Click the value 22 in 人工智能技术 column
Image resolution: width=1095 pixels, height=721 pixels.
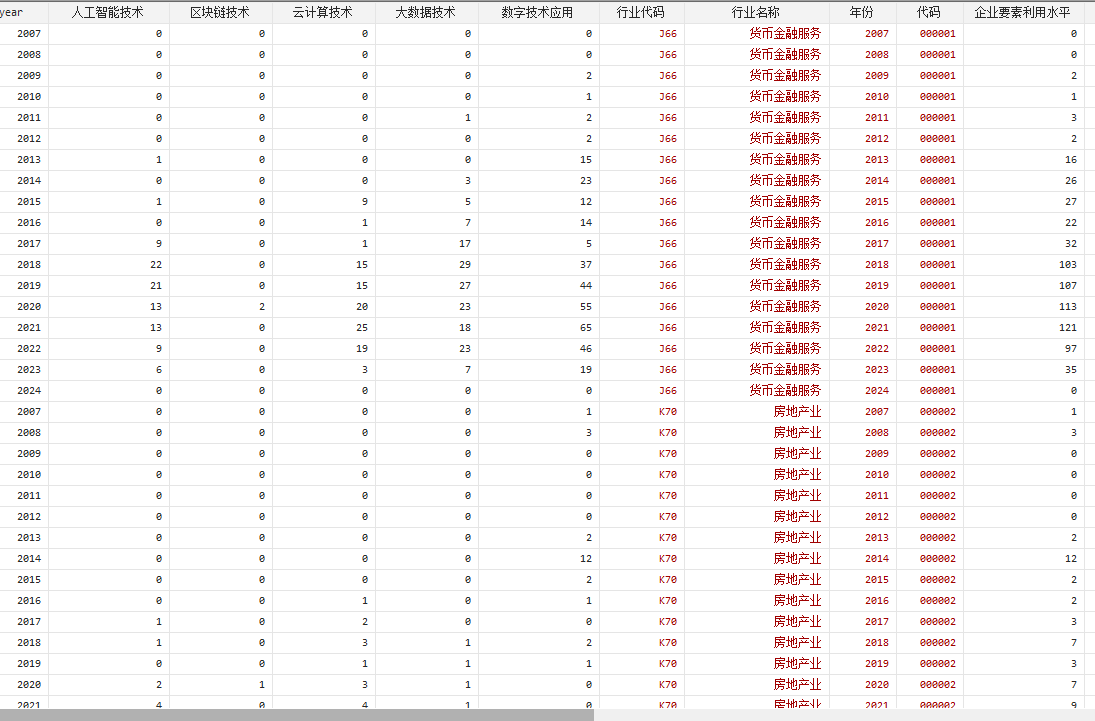tap(155, 265)
